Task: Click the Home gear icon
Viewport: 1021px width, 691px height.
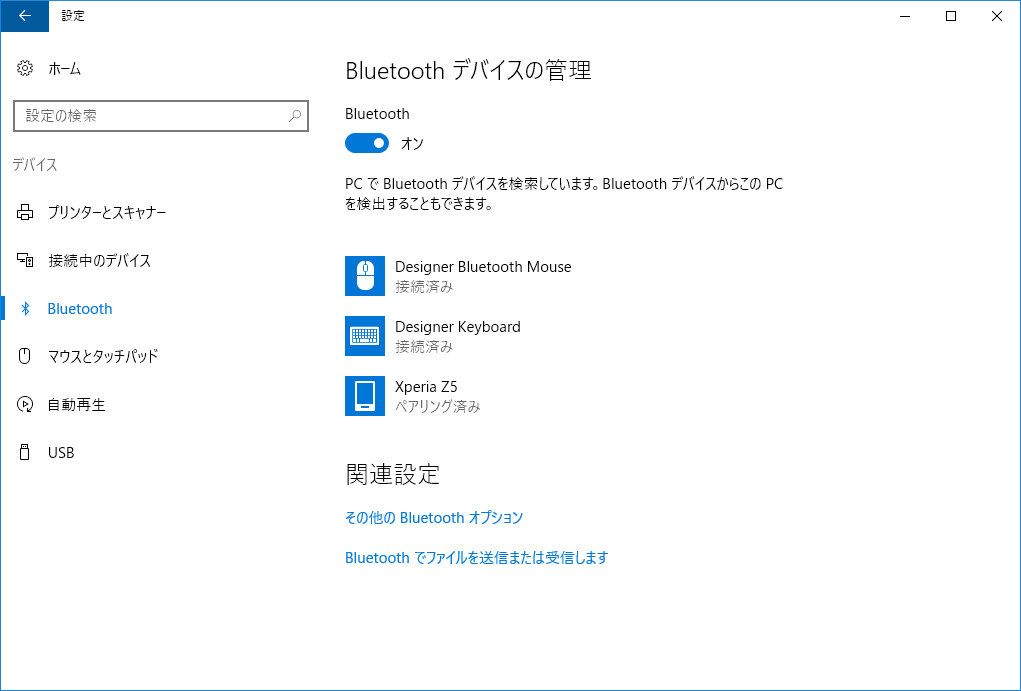Action: 25,69
